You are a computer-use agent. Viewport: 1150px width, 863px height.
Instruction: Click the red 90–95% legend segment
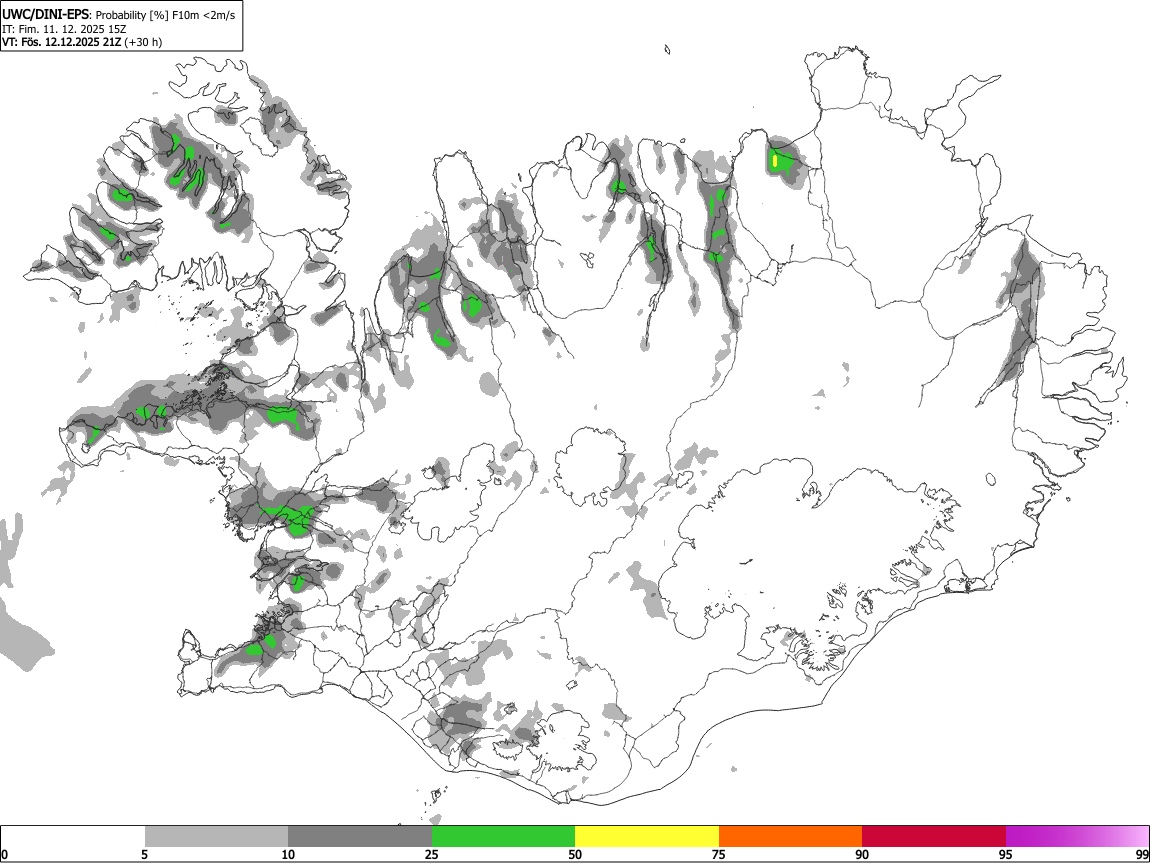click(934, 837)
